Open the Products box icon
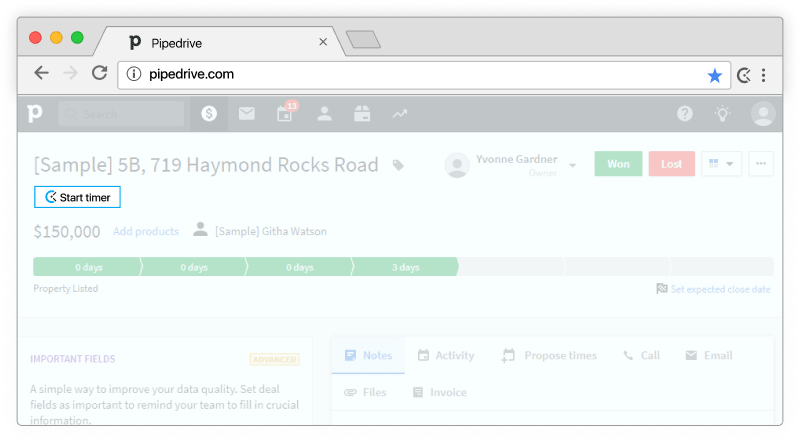 (362, 113)
